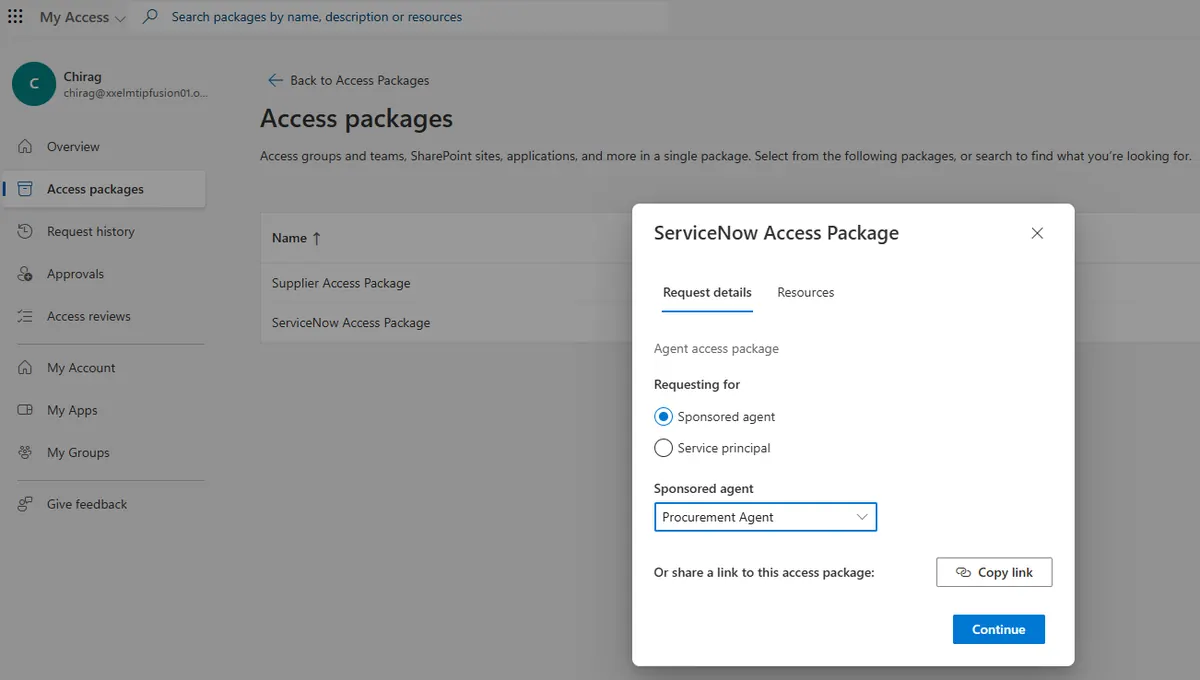1200x680 pixels.
Task: Click the Request history clock icon
Action: click(26, 232)
